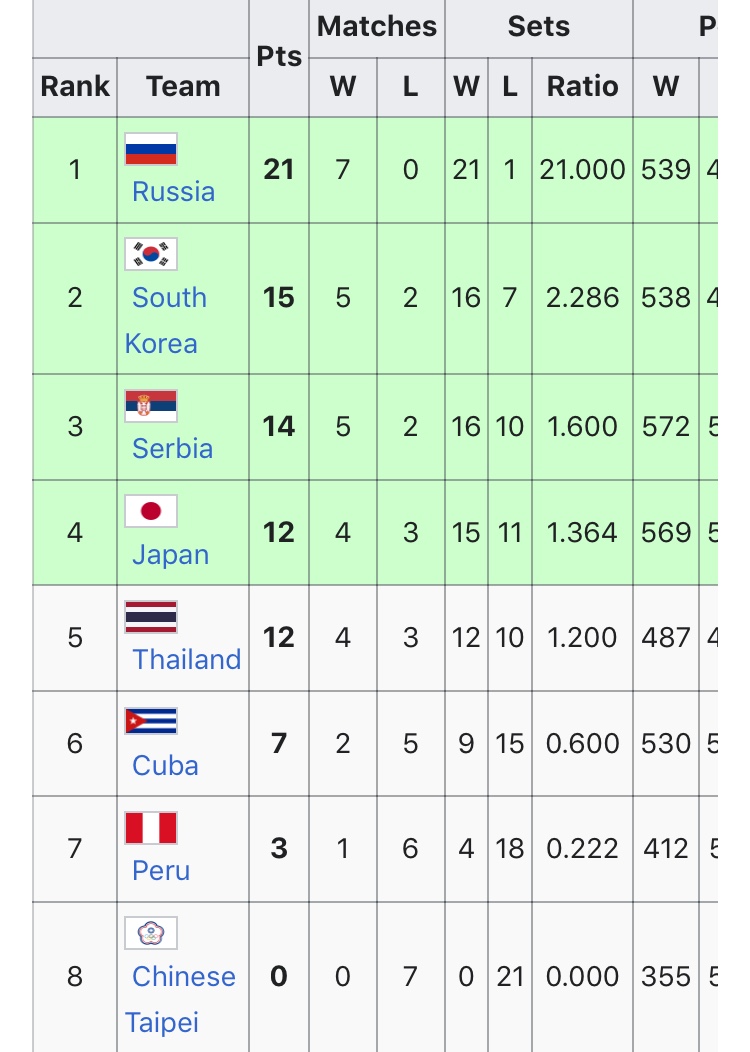Click the Rank column header
The height and width of the screenshot is (1052, 750).
click(x=75, y=87)
